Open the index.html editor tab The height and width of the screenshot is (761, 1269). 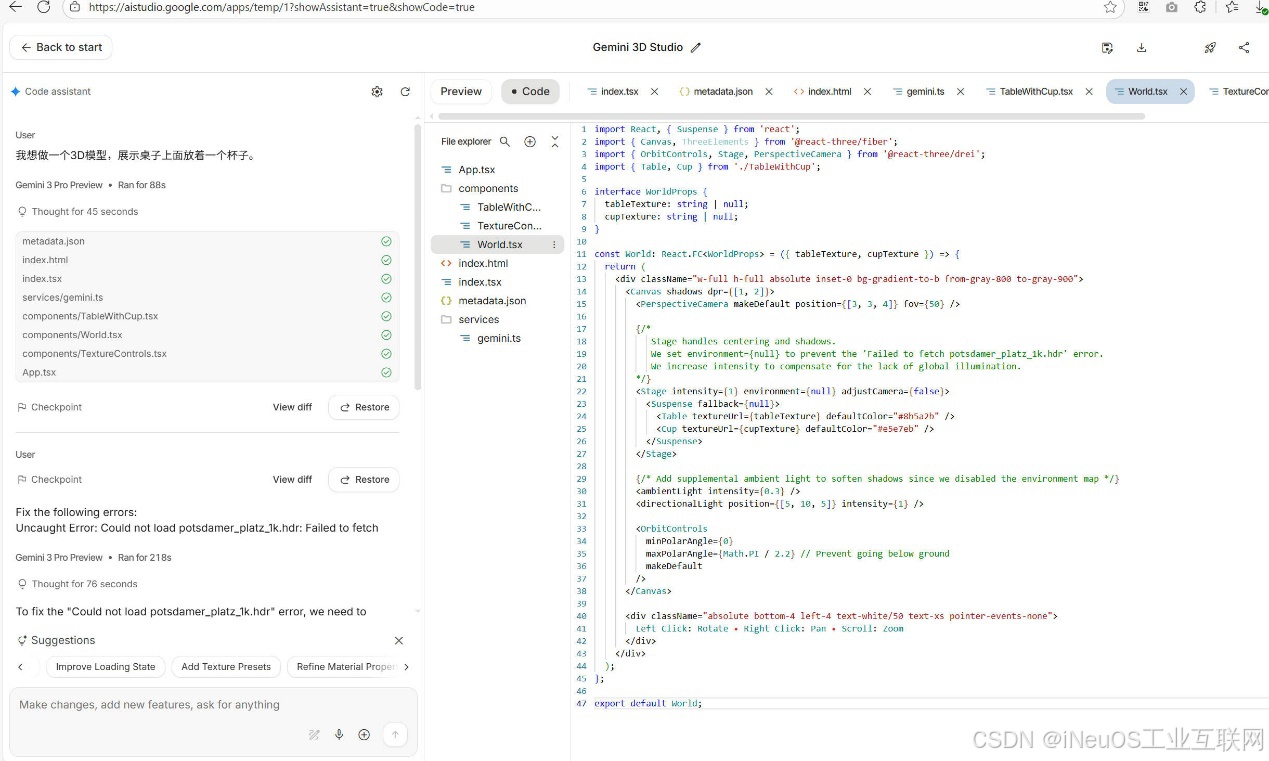(x=829, y=91)
